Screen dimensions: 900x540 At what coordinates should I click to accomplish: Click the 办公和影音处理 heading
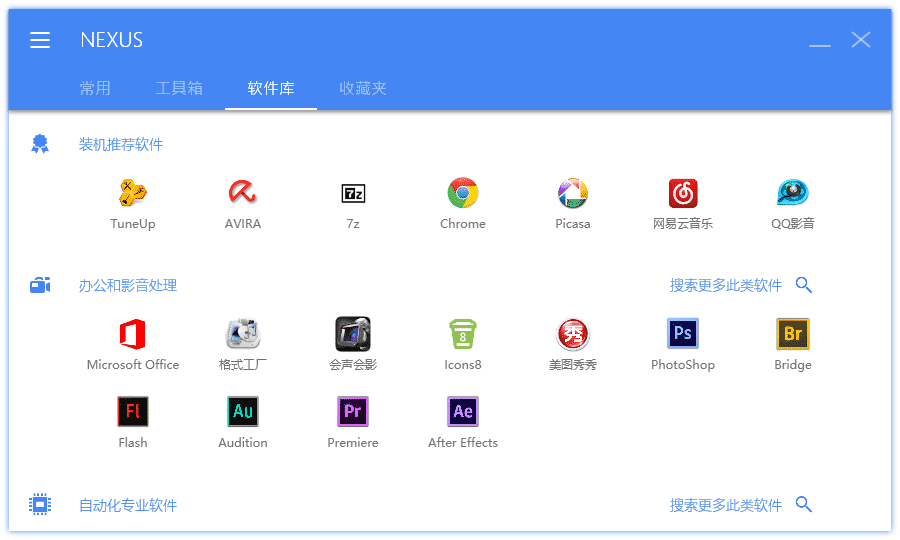[127, 285]
